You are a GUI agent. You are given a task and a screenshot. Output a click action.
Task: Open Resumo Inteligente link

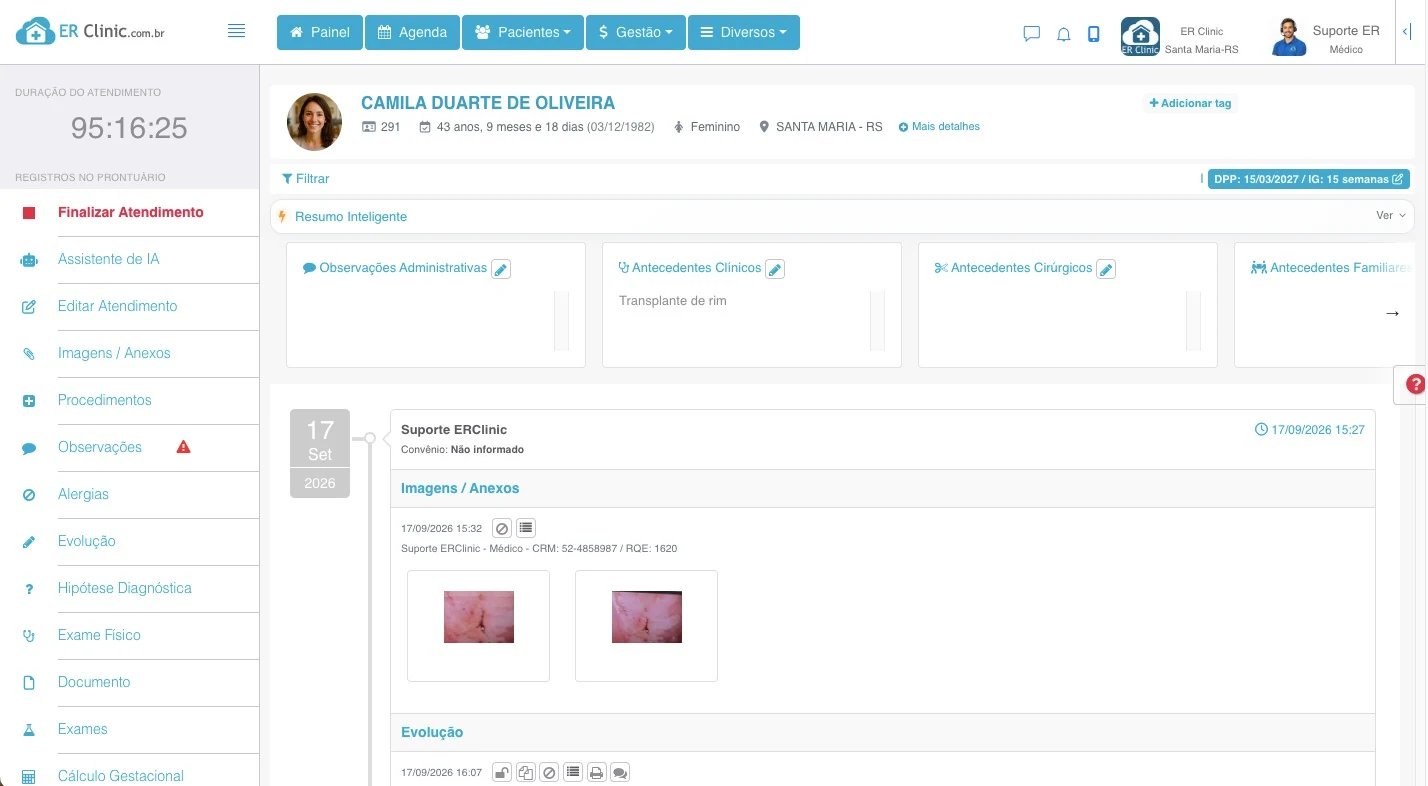[351, 216]
